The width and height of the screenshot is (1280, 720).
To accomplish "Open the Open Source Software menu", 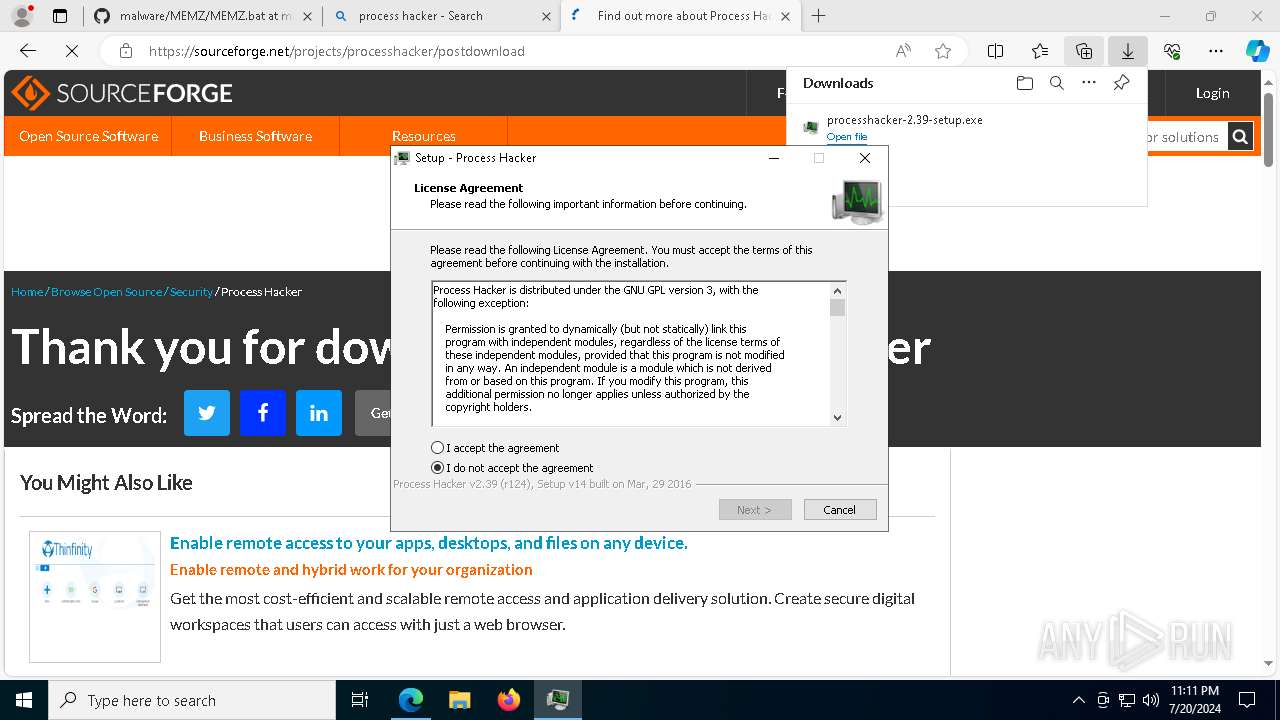I will 88,136.
